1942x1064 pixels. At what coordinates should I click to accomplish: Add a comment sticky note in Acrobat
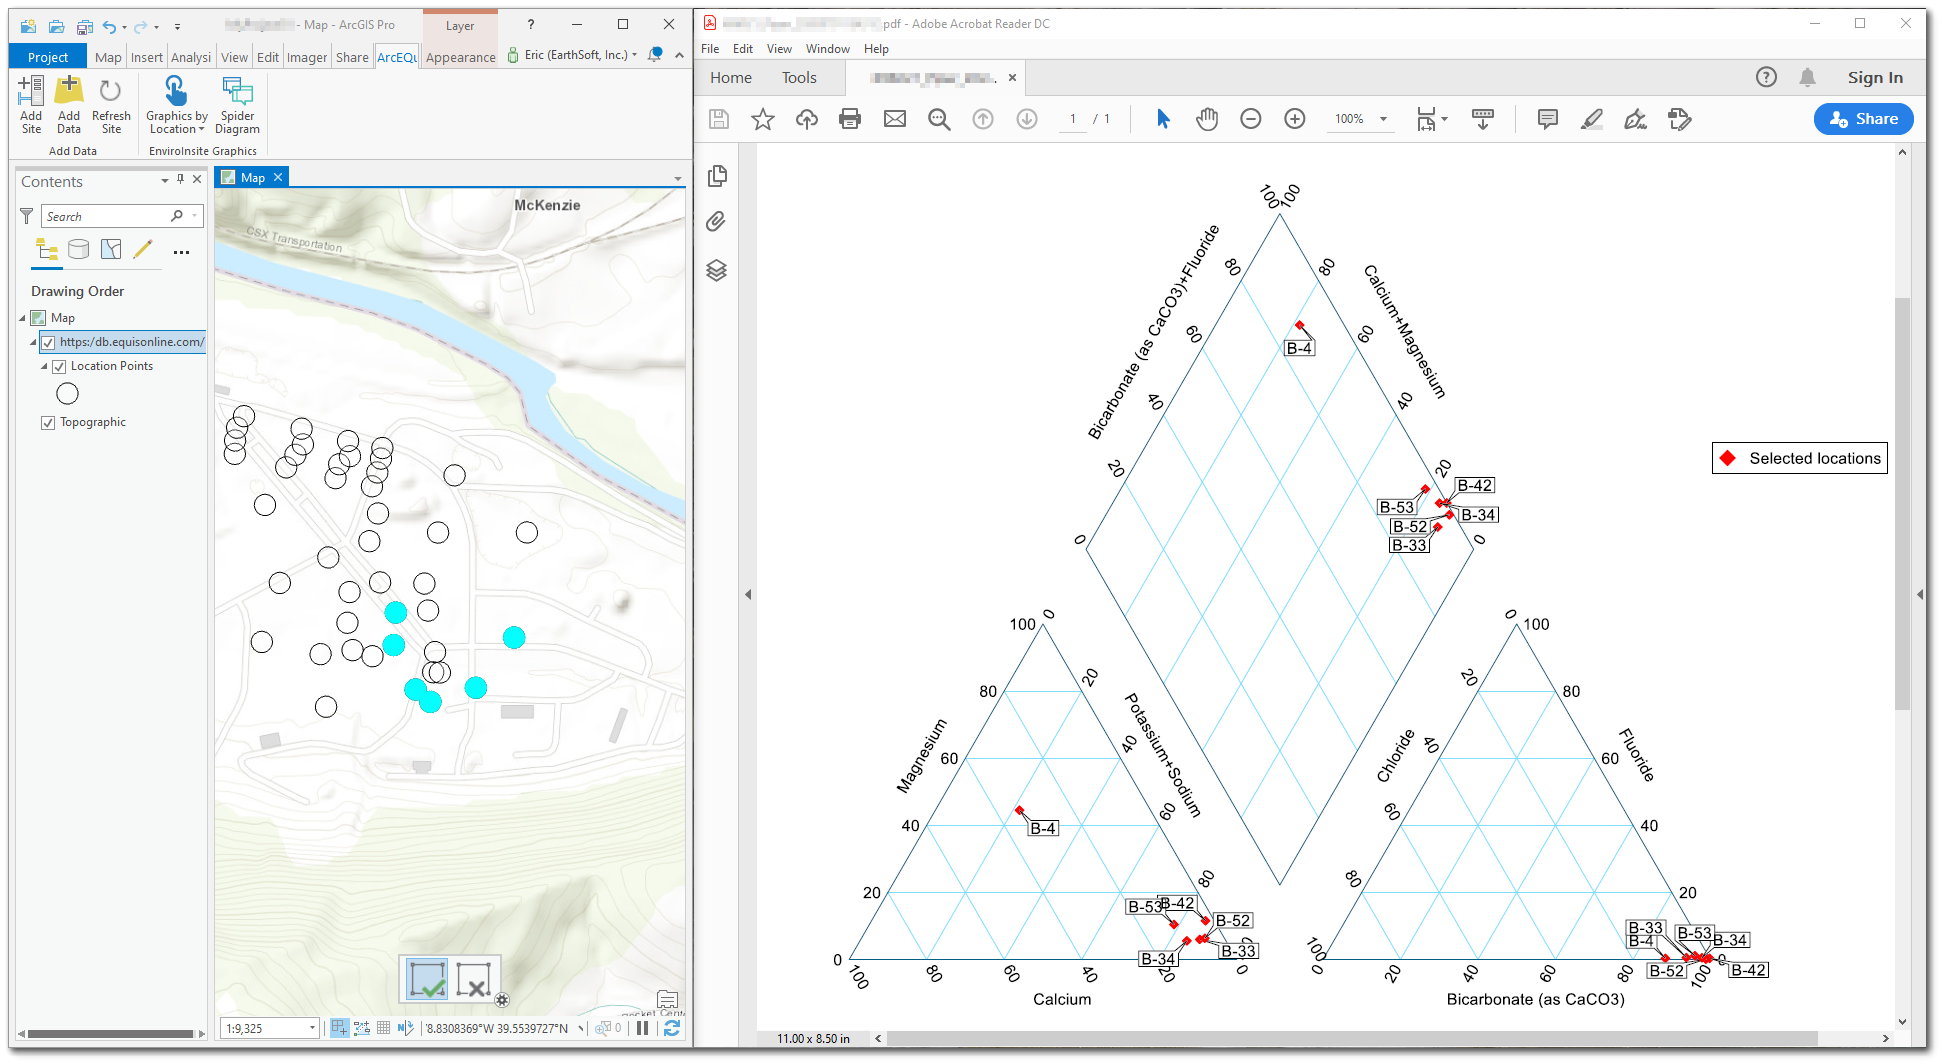1548,120
